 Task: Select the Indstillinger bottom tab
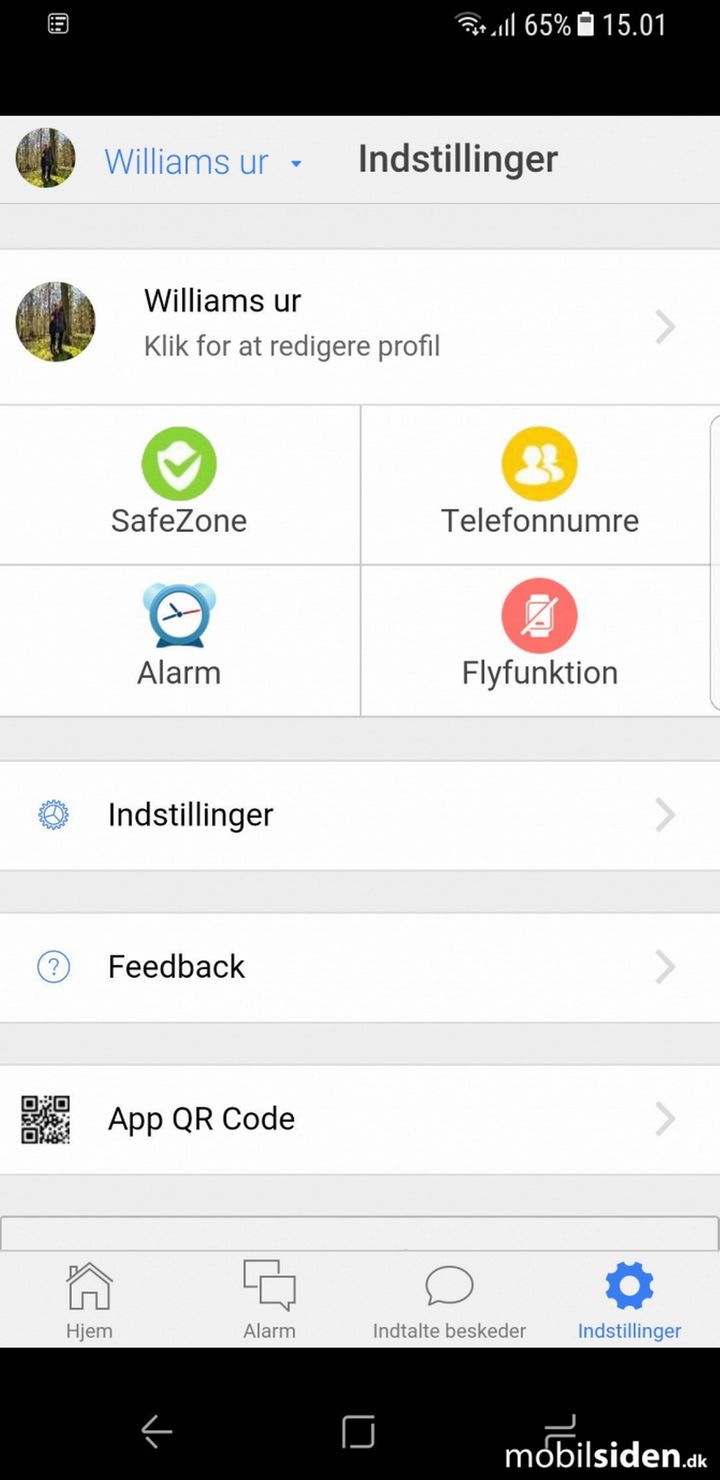pyautogui.click(x=629, y=1300)
